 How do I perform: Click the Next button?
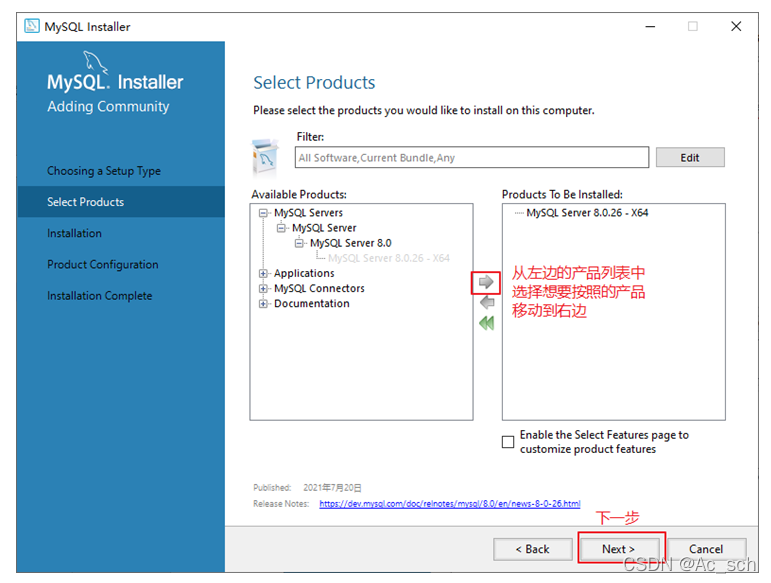click(619, 549)
